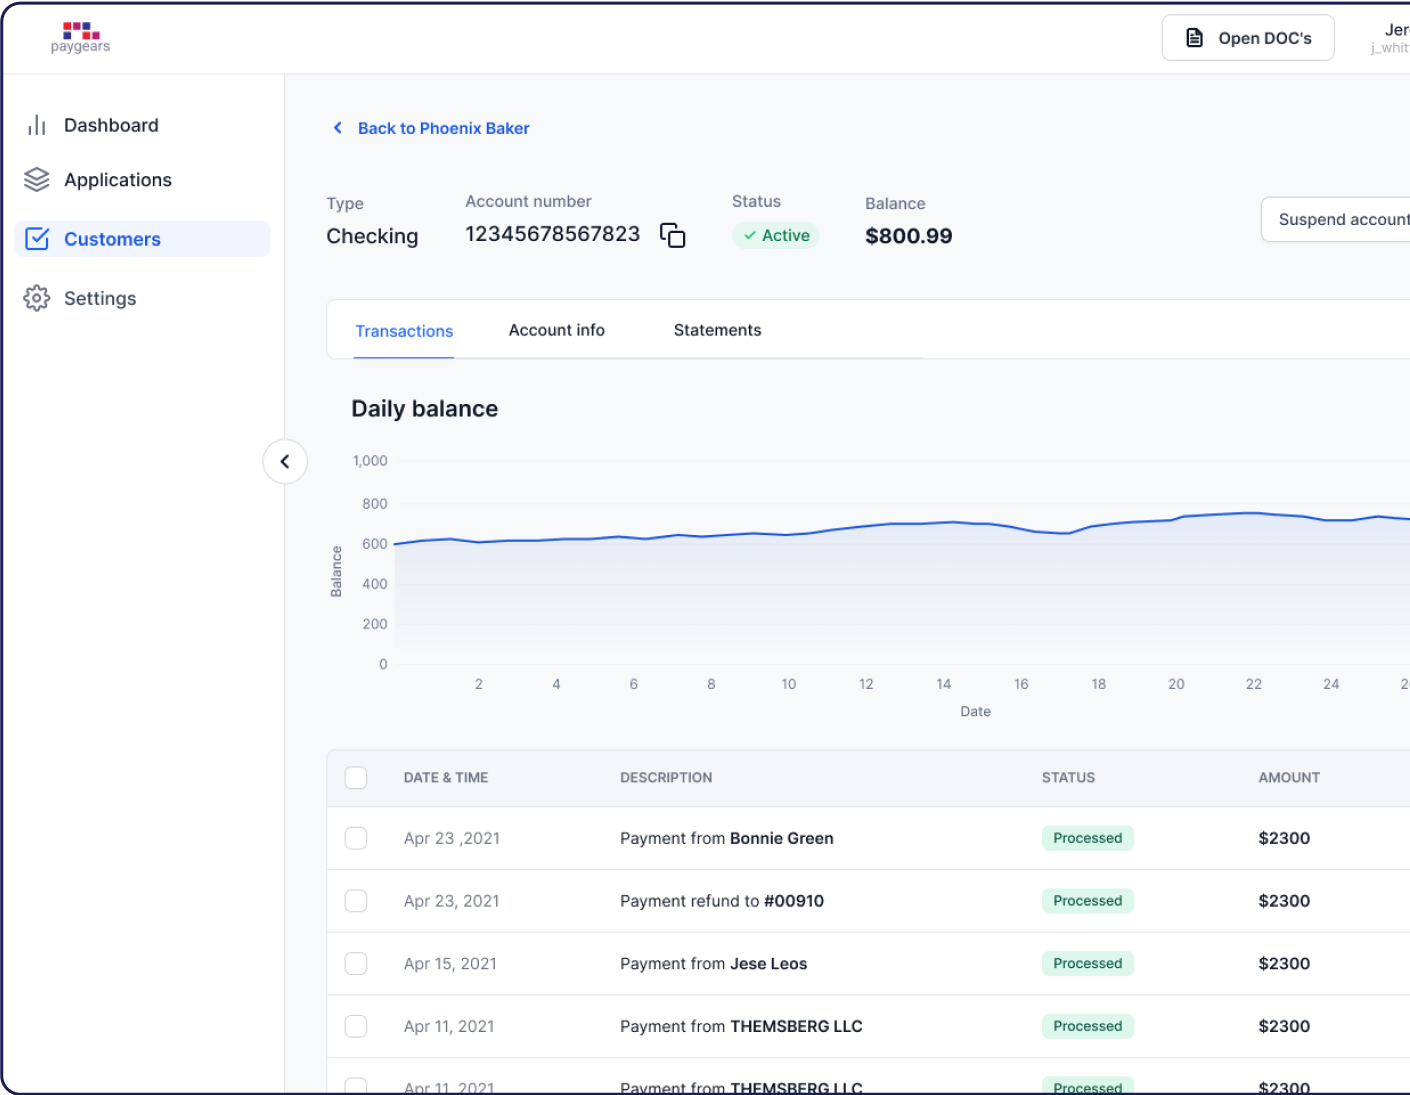Switch to the Account info tab
1410x1095 pixels.
[x=556, y=330]
